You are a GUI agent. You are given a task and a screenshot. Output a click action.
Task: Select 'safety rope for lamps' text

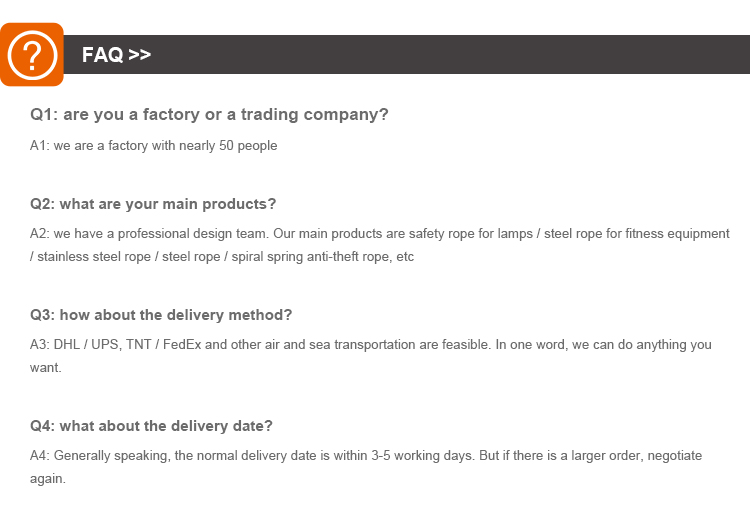[x=470, y=234]
